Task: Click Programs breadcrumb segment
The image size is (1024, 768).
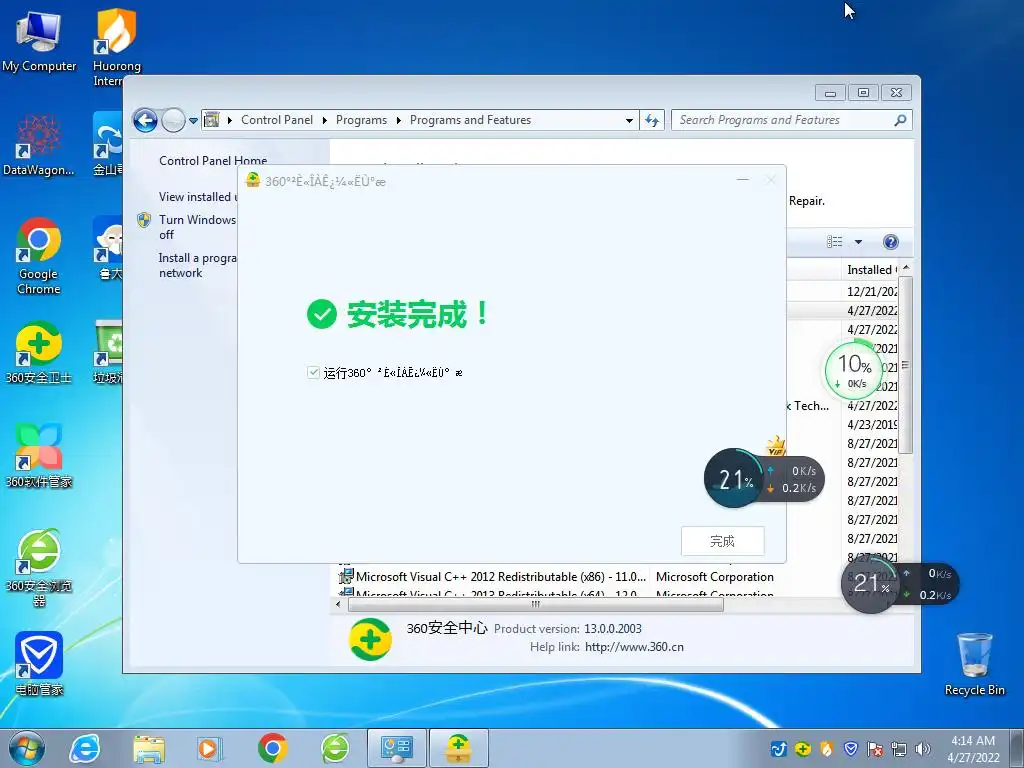Action: tap(361, 120)
